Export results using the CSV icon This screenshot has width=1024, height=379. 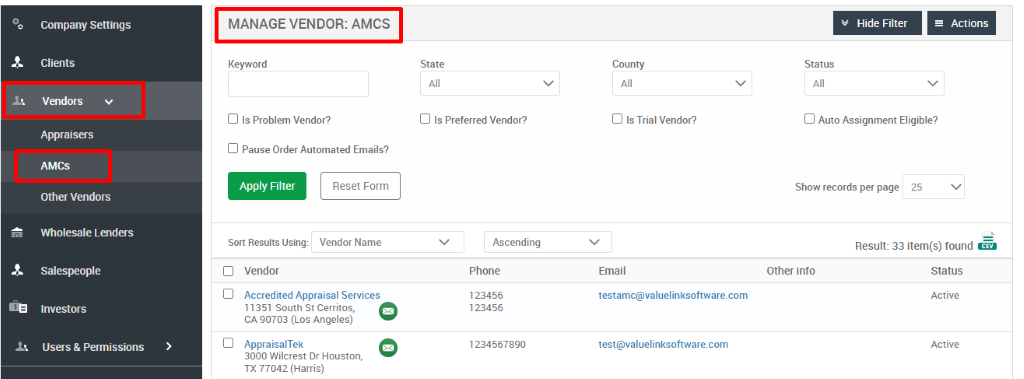[987, 242]
